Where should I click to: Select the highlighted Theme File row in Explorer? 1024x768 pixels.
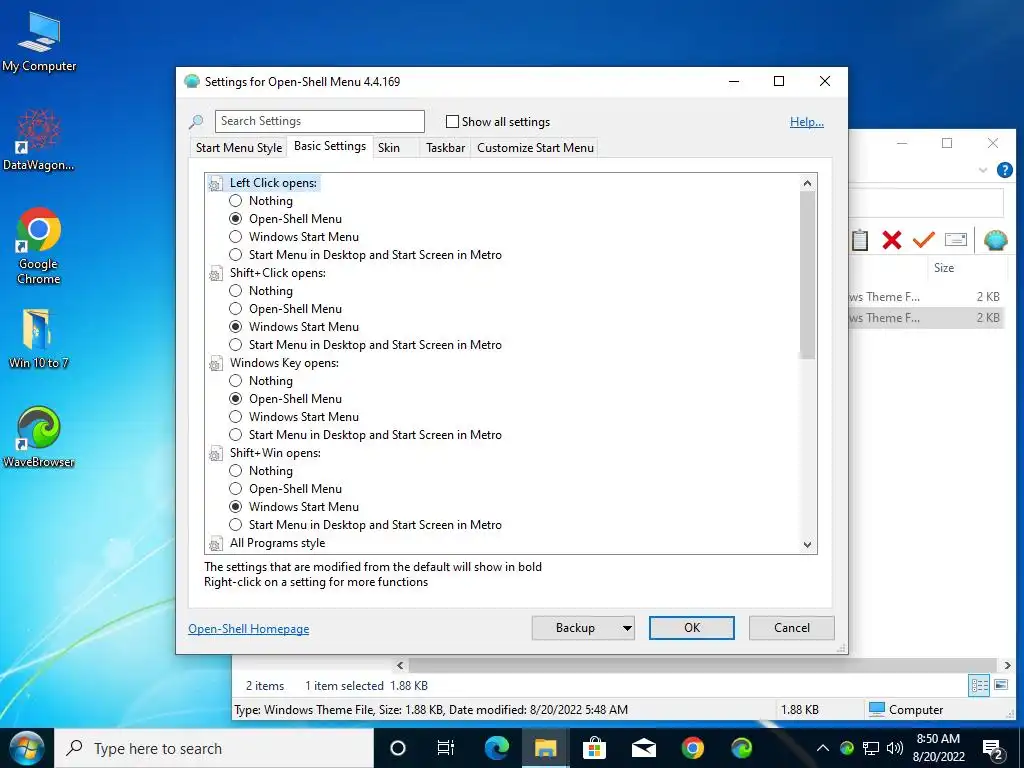926,318
